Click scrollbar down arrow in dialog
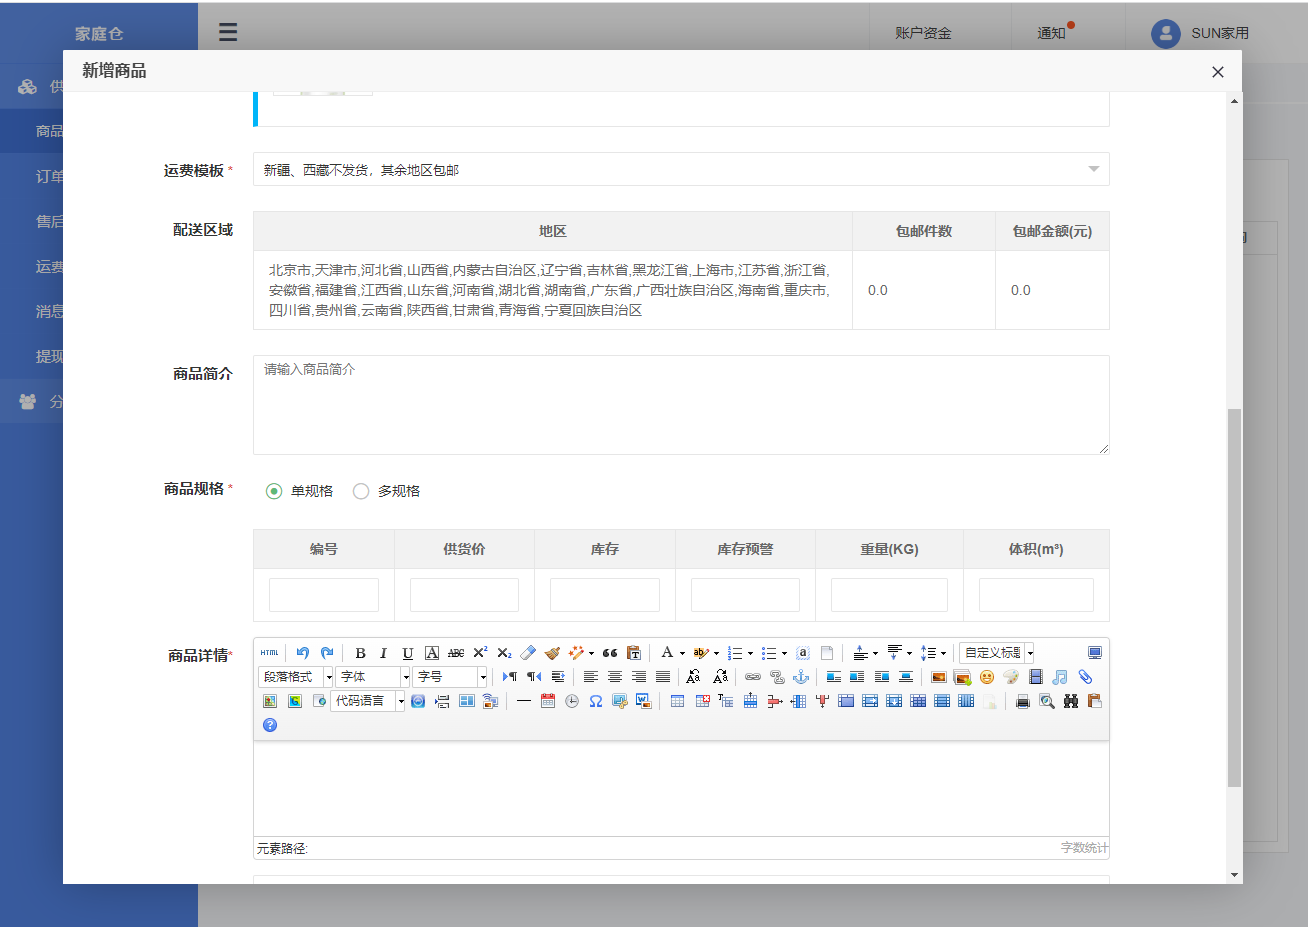Screen dimensions: 1308x927 pos(1235,875)
